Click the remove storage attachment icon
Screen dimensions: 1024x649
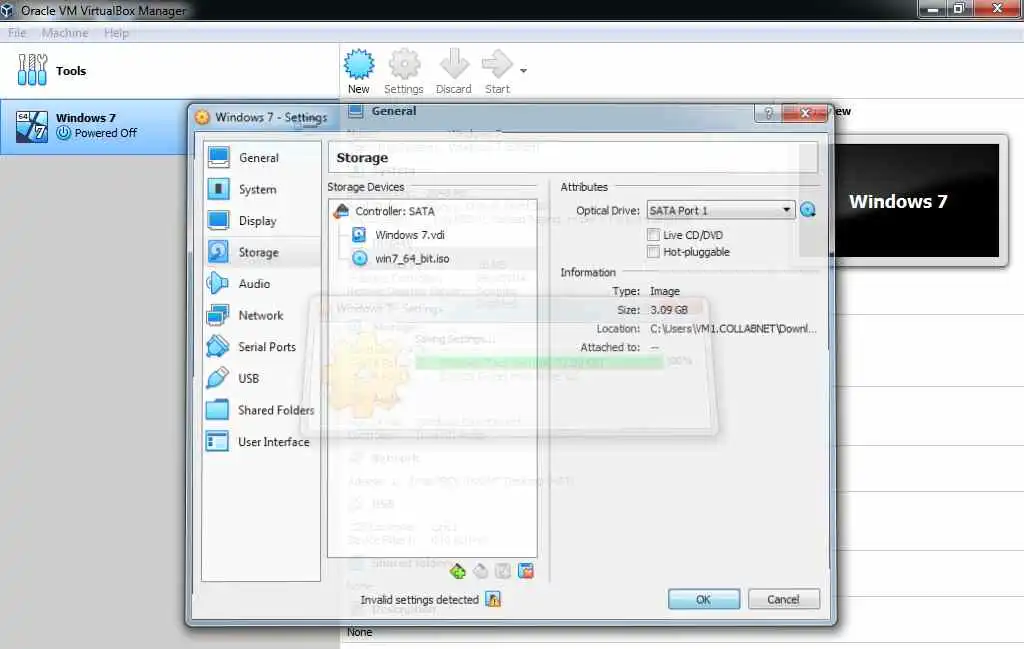click(x=481, y=571)
